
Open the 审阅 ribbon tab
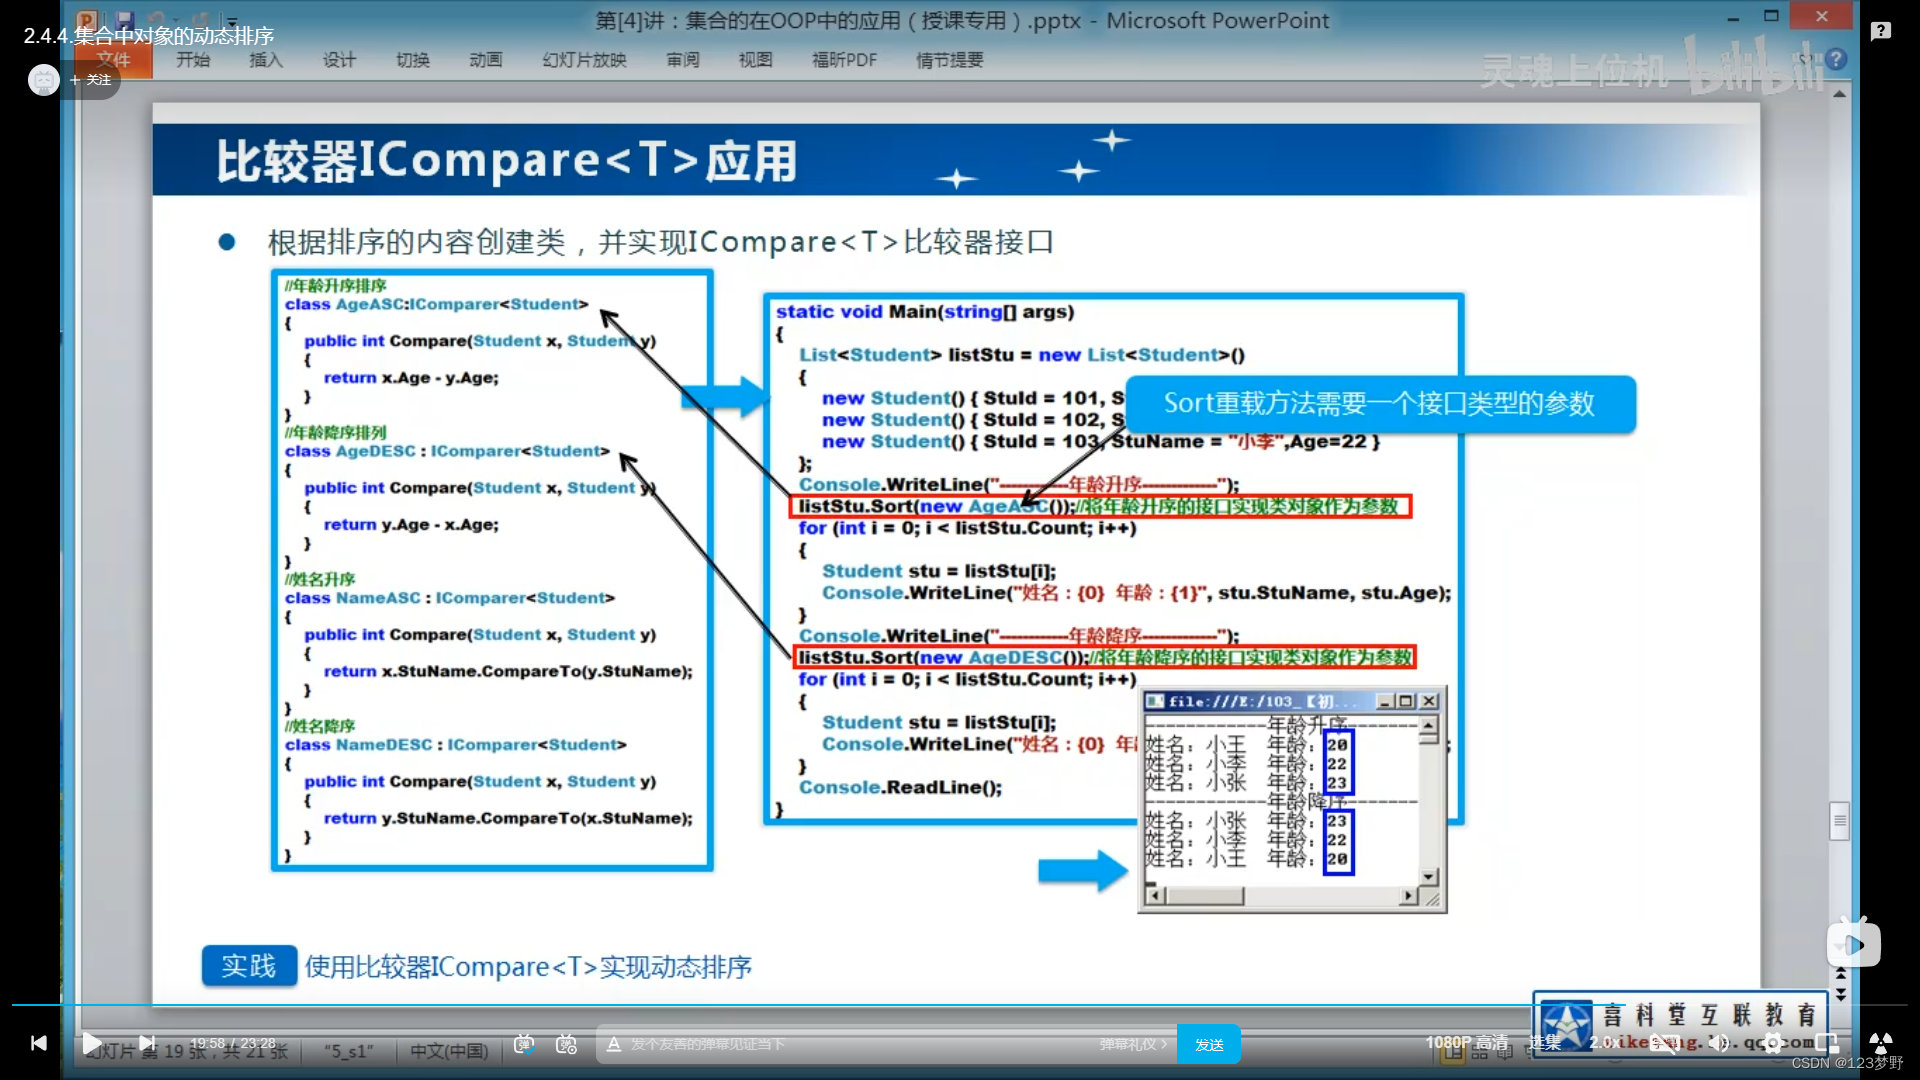coord(683,60)
